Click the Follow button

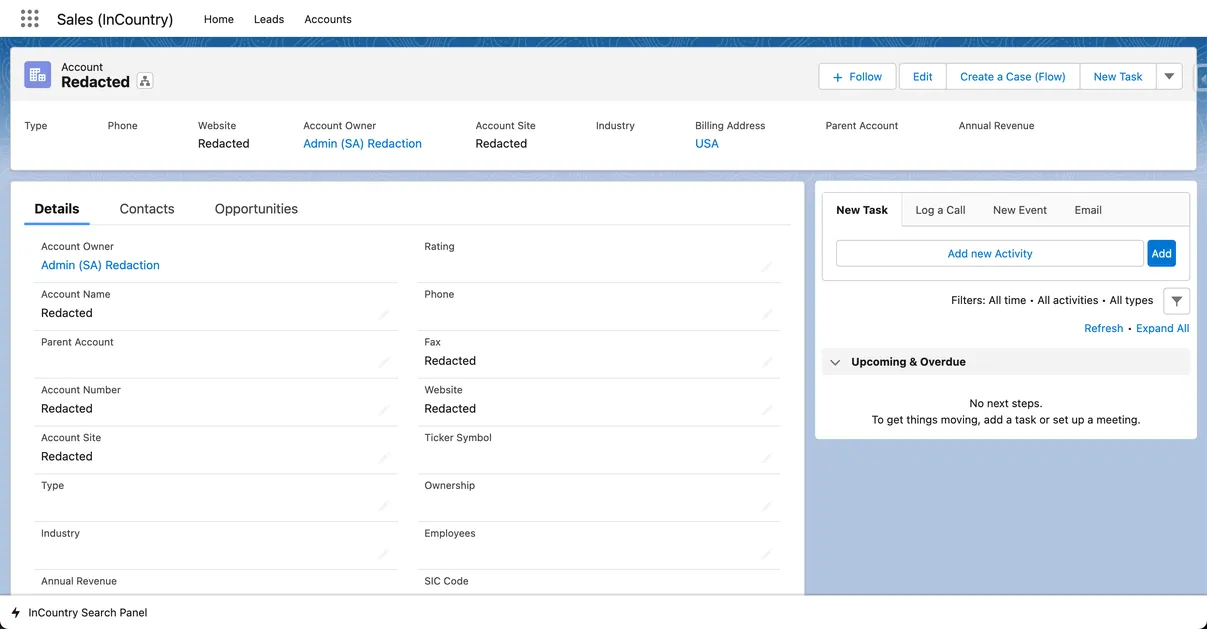[857, 77]
